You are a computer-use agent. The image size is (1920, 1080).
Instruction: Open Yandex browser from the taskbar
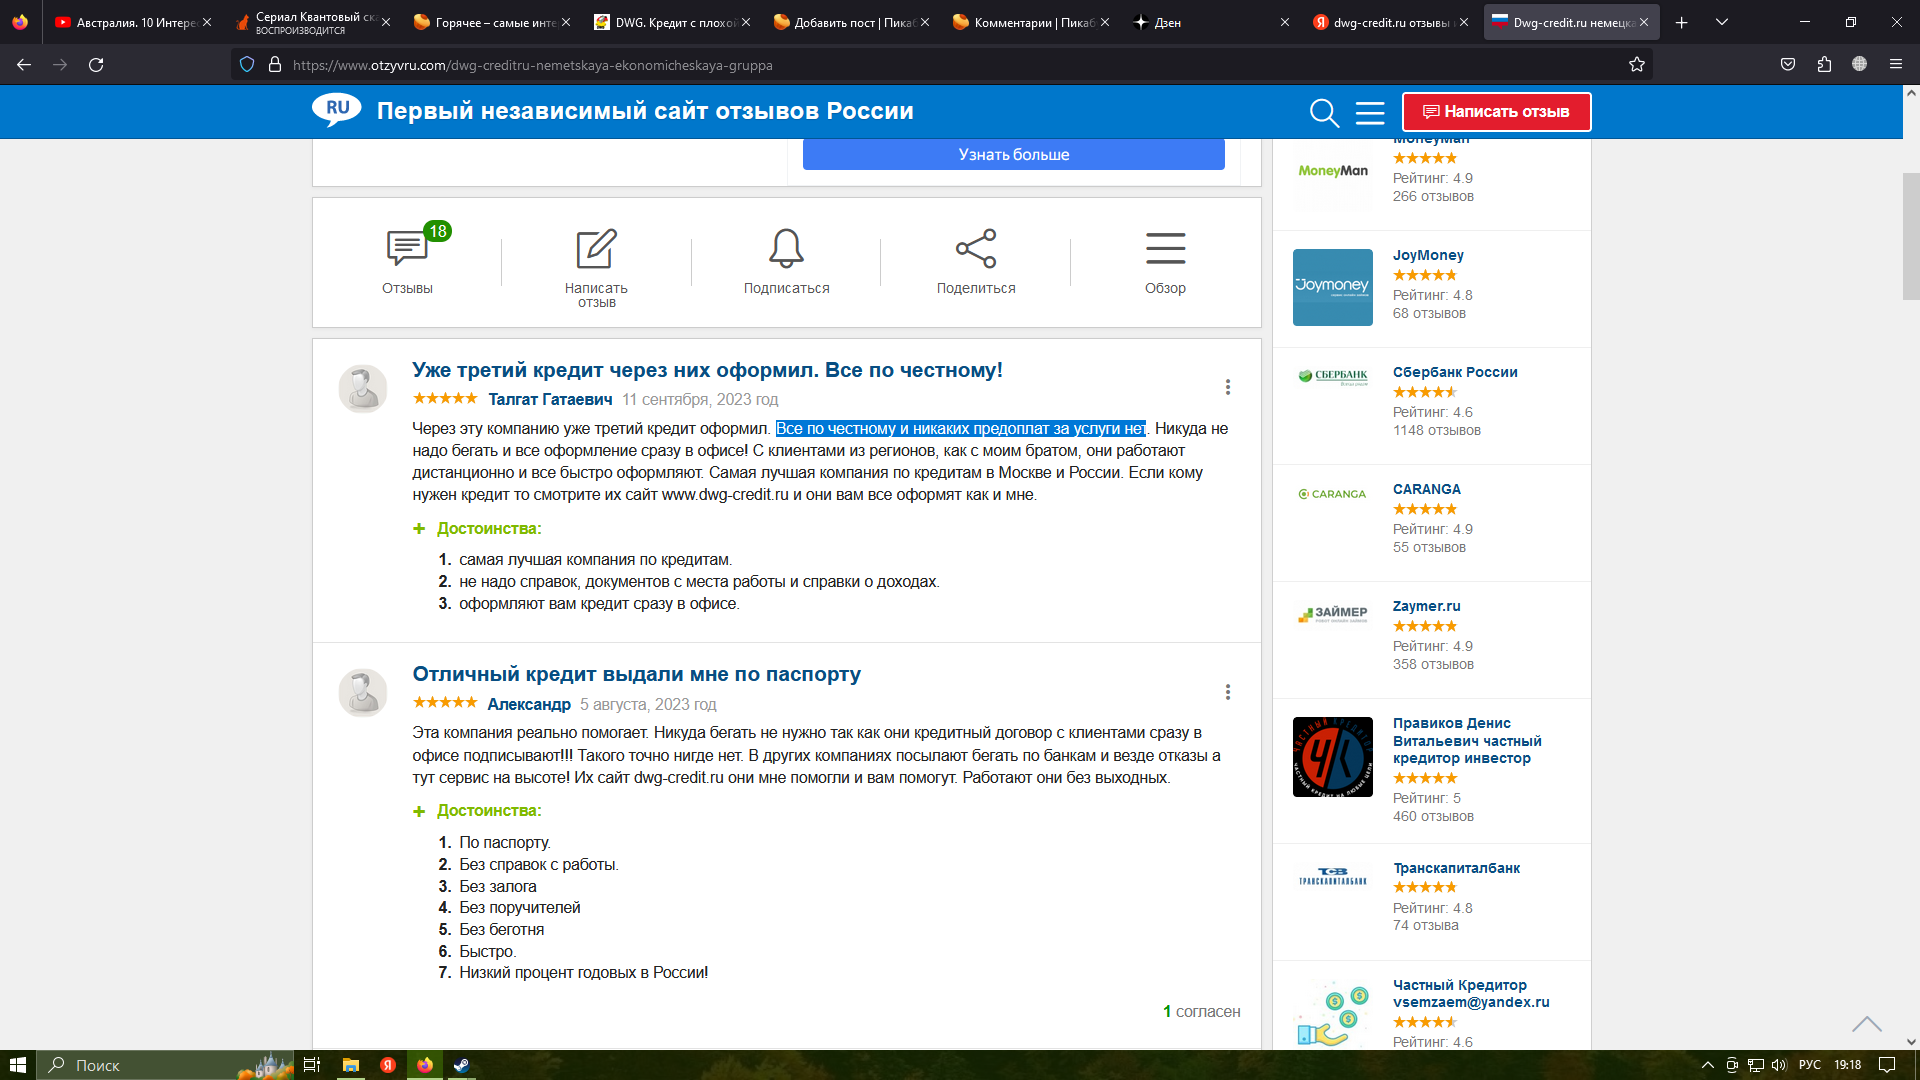[388, 1065]
